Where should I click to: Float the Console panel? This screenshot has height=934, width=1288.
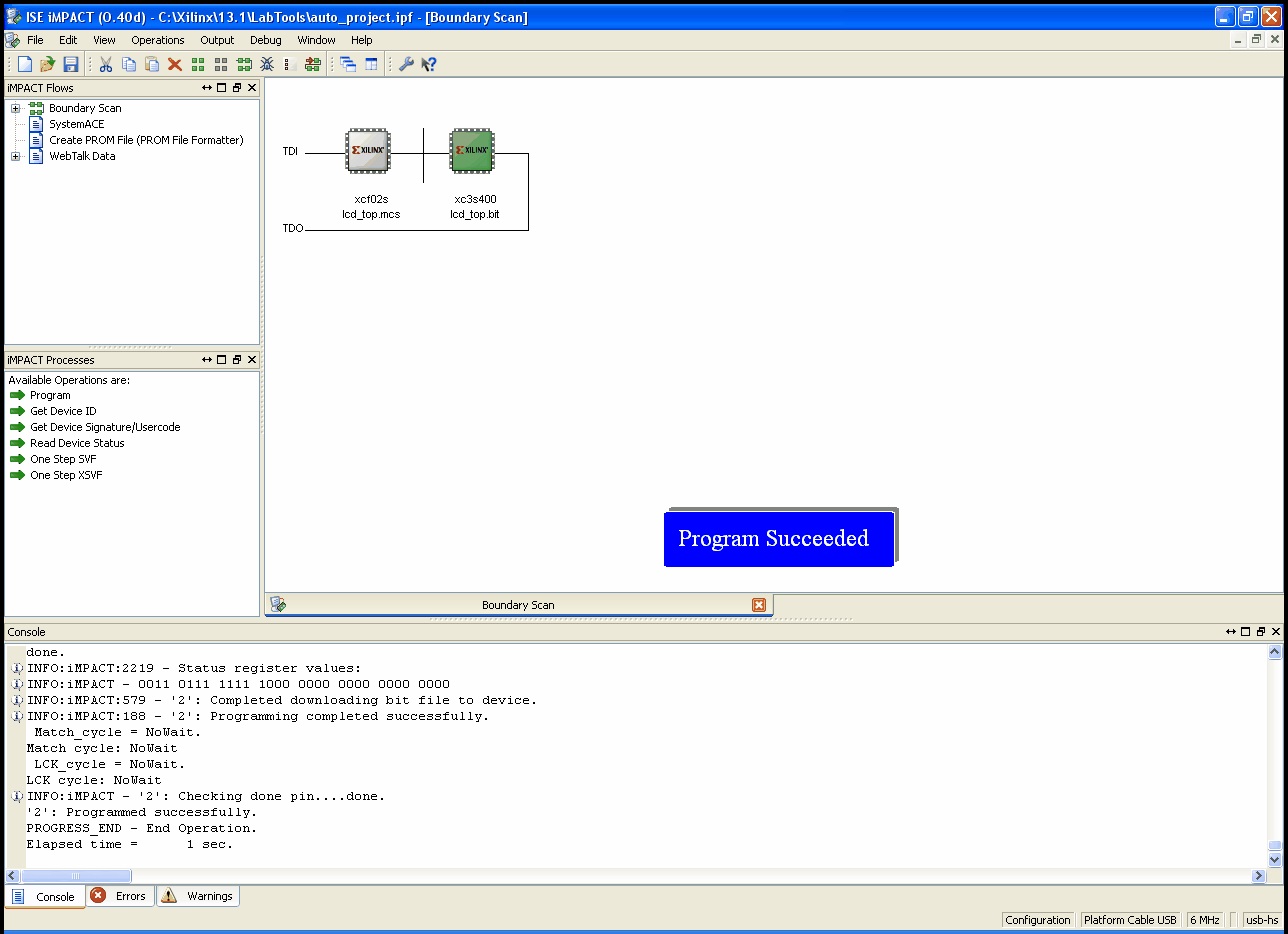[1261, 632]
